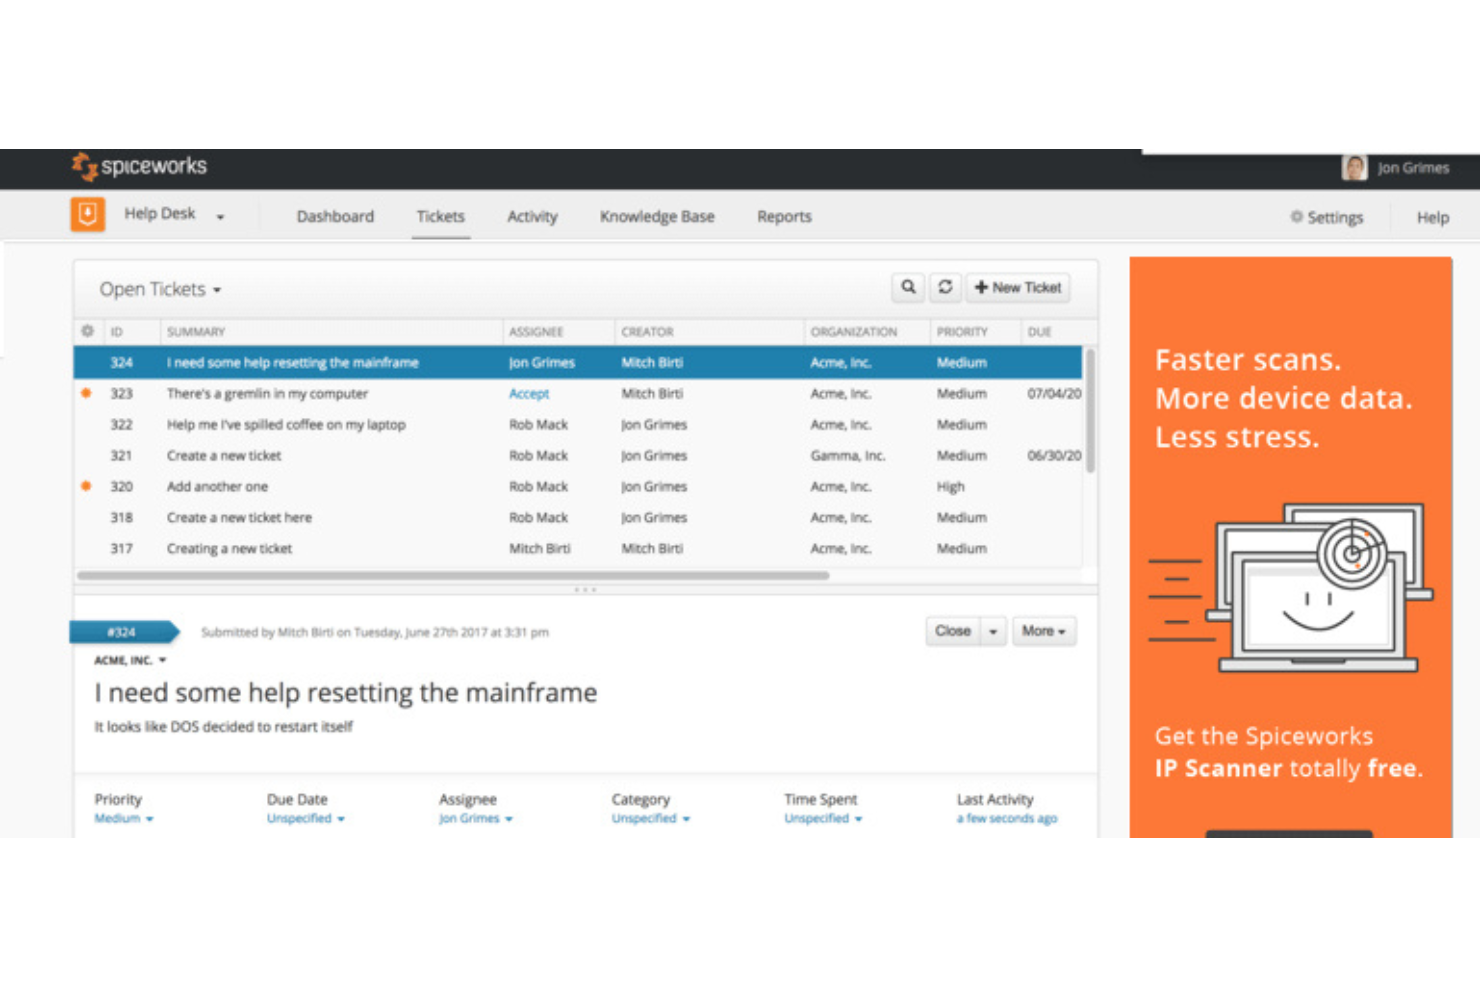This screenshot has width=1480, height=987.
Task: Accept assignment on ticket 323
Action: tap(529, 393)
